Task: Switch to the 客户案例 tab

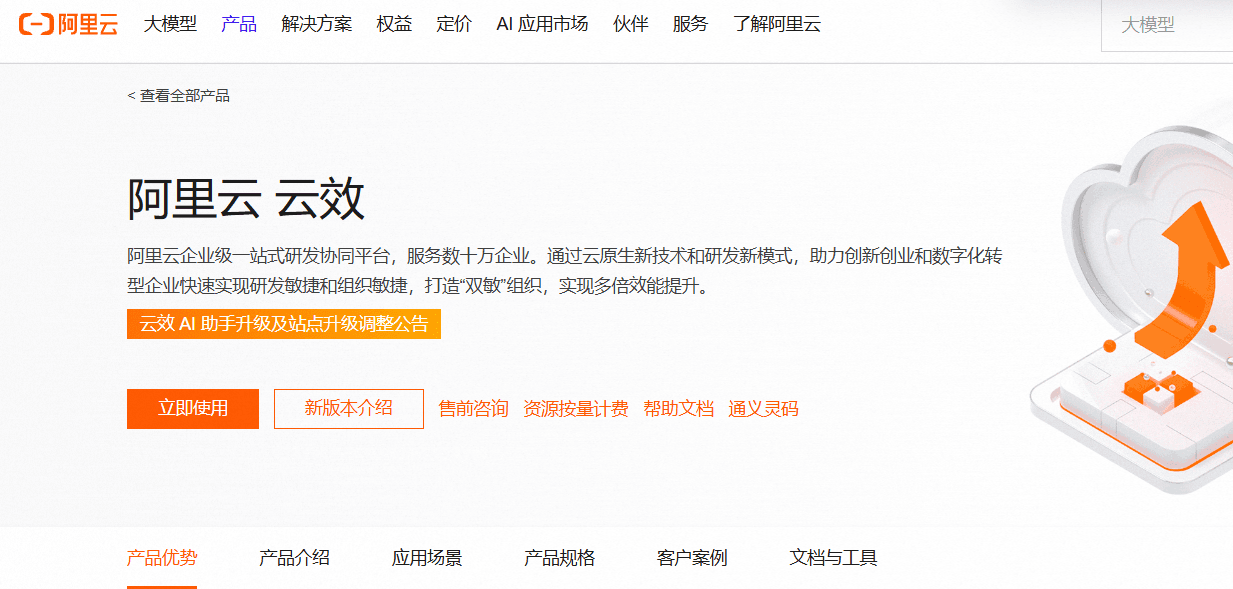Action: pos(692,558)
